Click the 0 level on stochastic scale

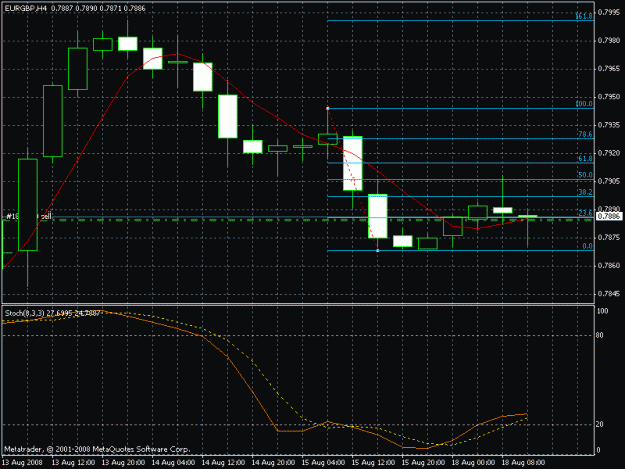point(598,451)
